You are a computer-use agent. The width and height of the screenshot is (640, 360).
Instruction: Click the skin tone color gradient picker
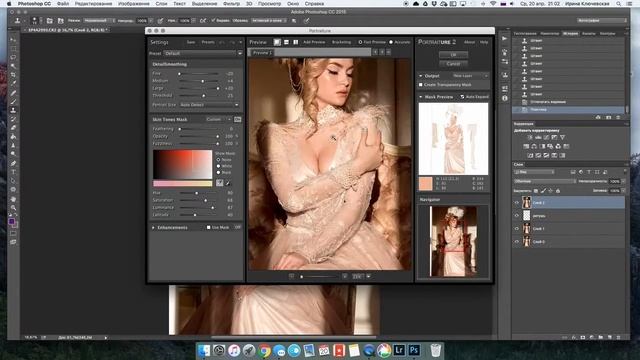tap(182, 164)
